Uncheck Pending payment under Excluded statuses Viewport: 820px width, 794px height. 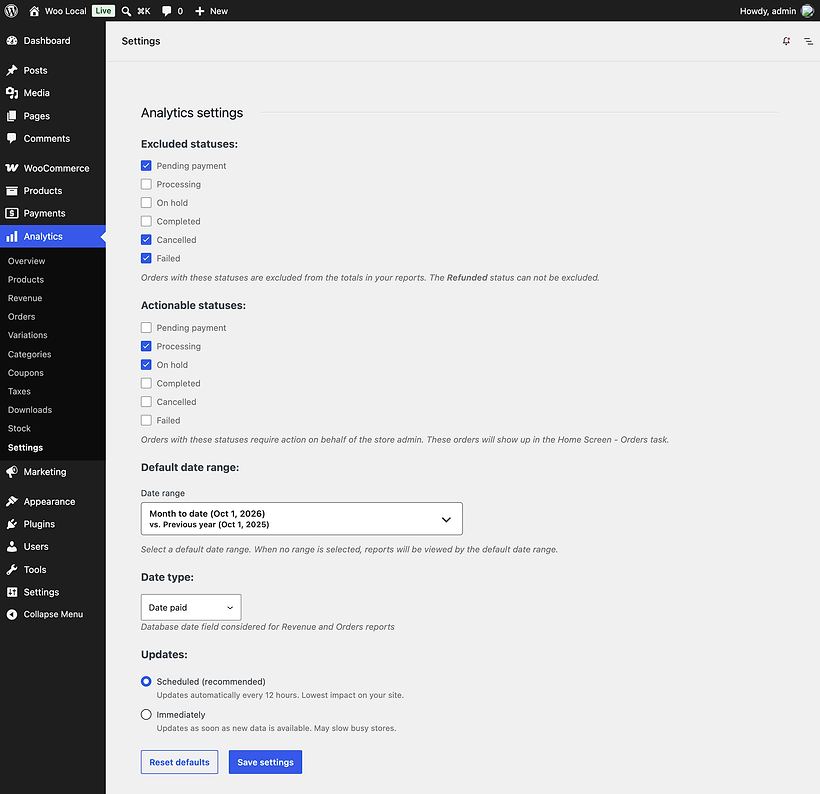(x=146, y=166)
